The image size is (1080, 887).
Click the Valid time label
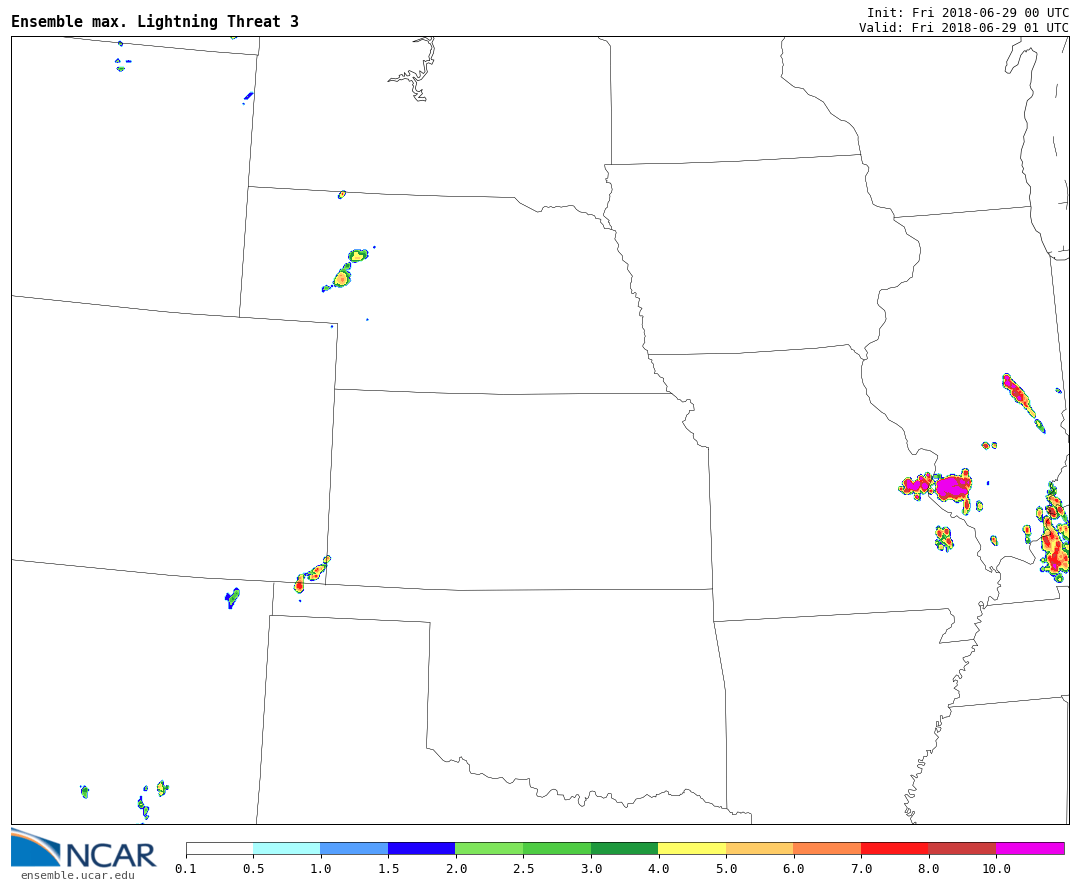963,27
